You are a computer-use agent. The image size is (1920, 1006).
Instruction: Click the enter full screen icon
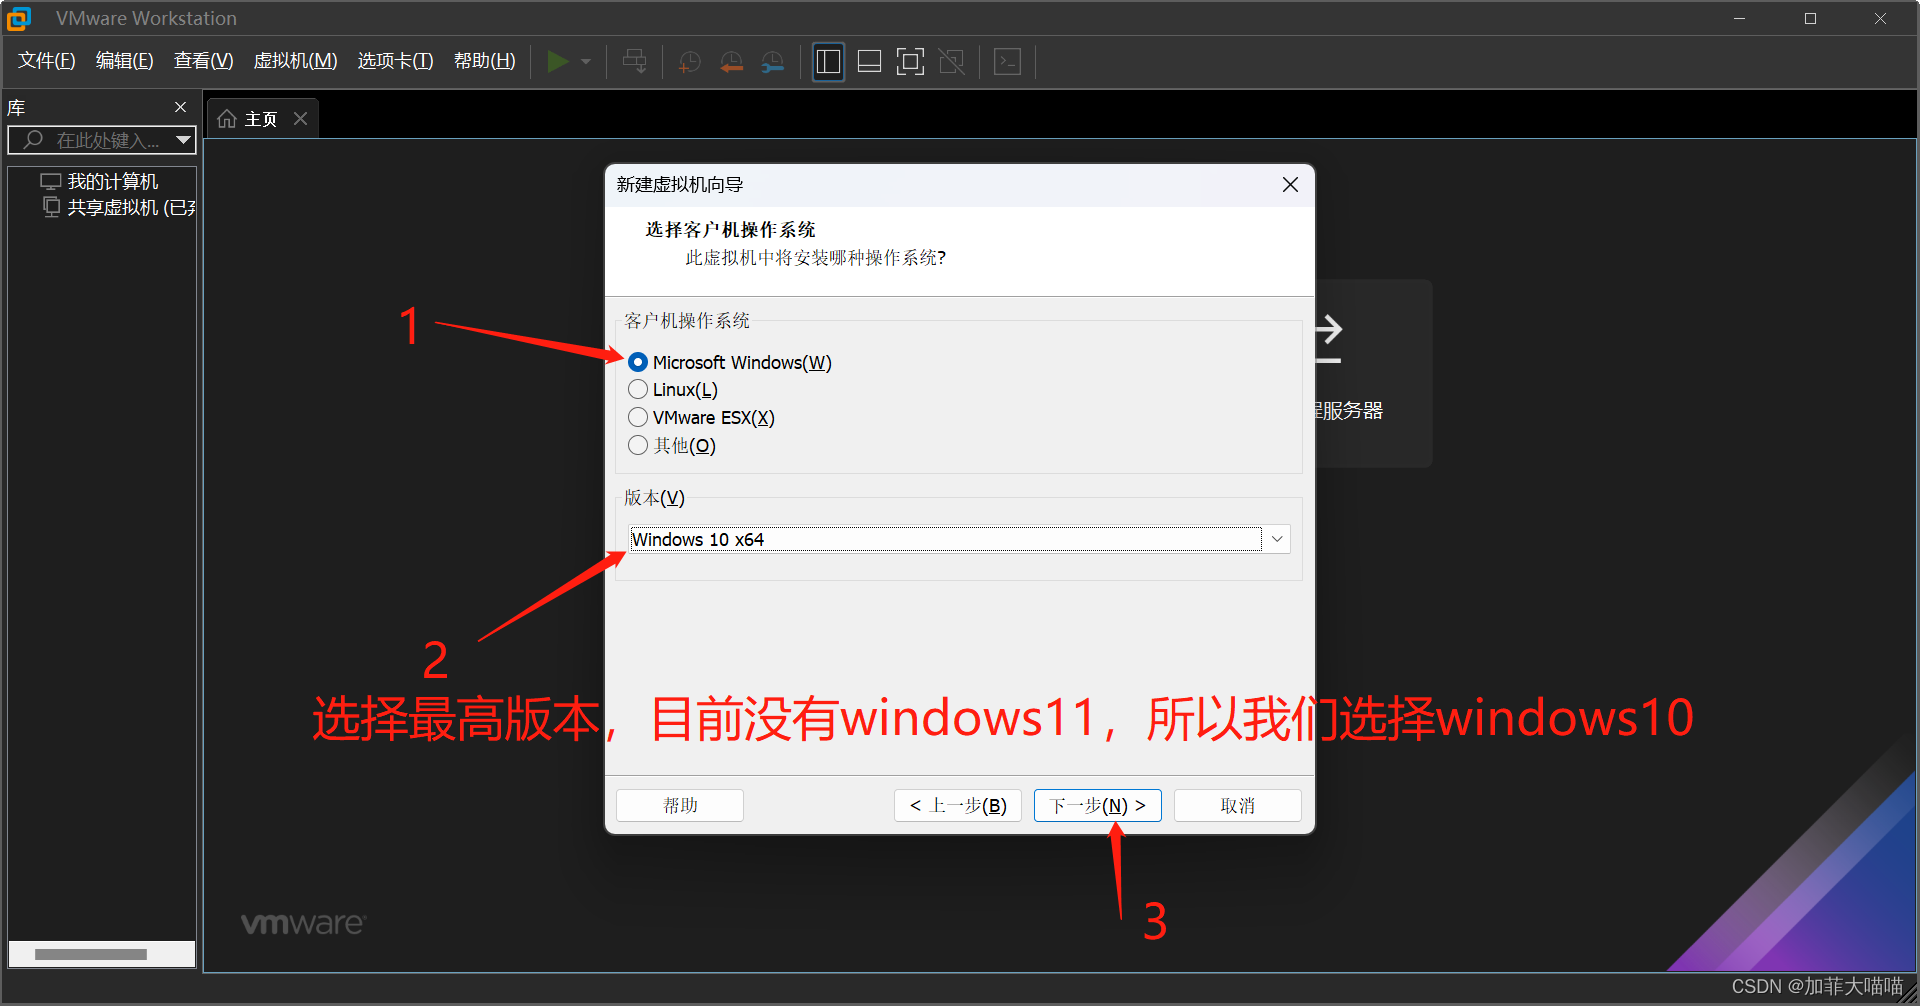[x=910, y=62]
